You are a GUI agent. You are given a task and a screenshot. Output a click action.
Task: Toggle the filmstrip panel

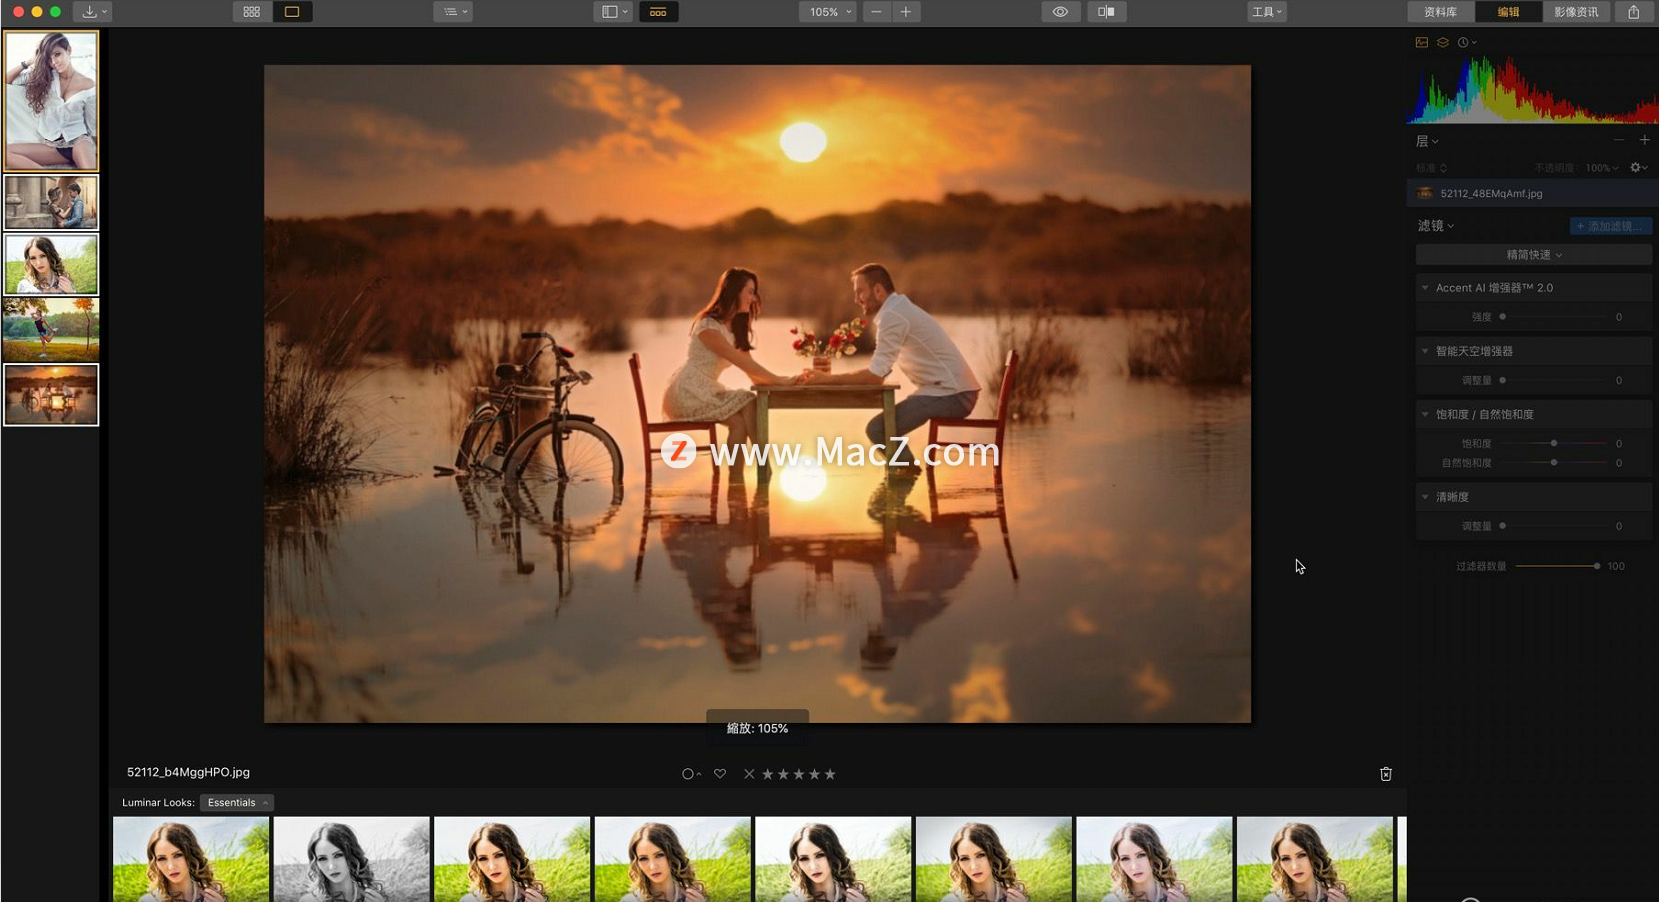[658, 12]
